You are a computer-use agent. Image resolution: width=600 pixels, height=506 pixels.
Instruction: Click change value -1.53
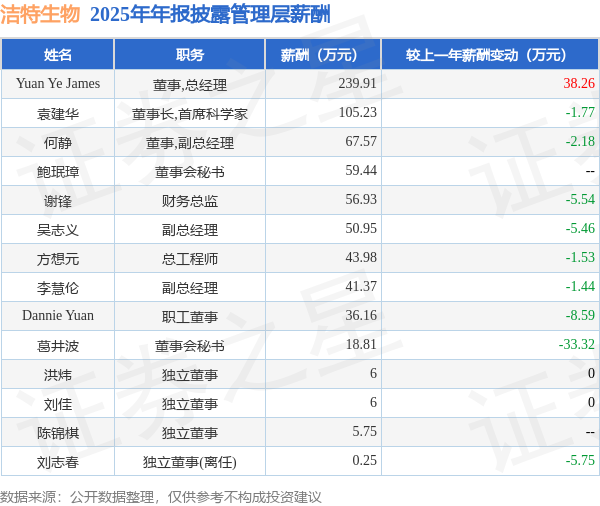(x=580, y=258)
